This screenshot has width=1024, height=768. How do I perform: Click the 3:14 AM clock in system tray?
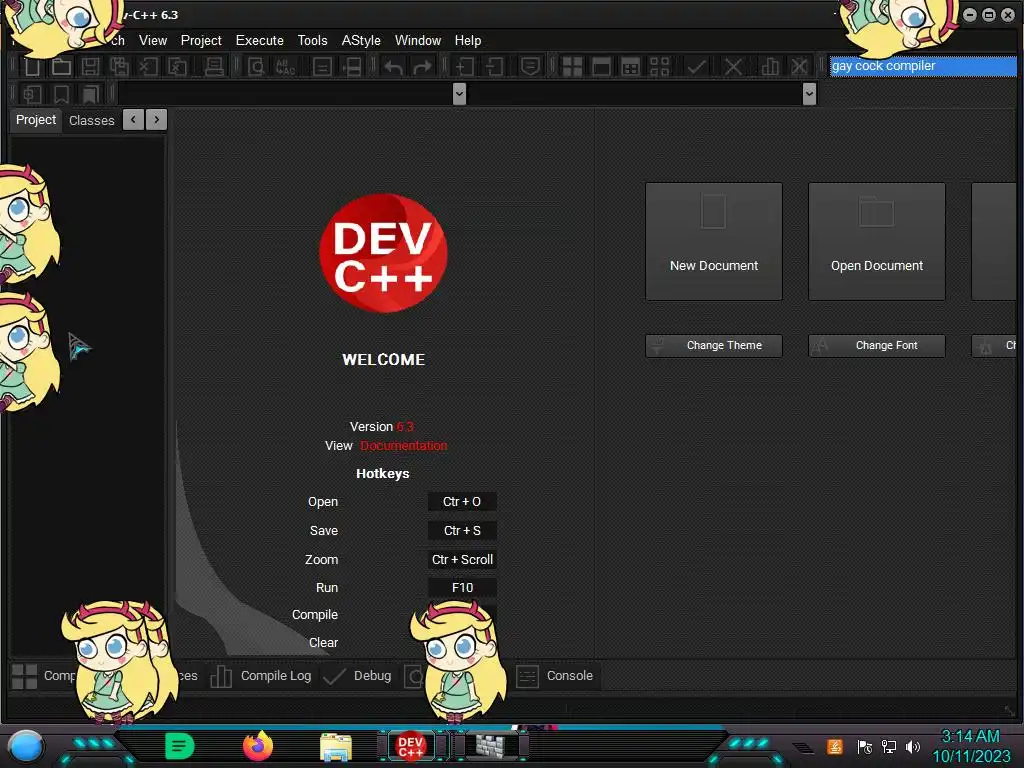click(970, 737)
